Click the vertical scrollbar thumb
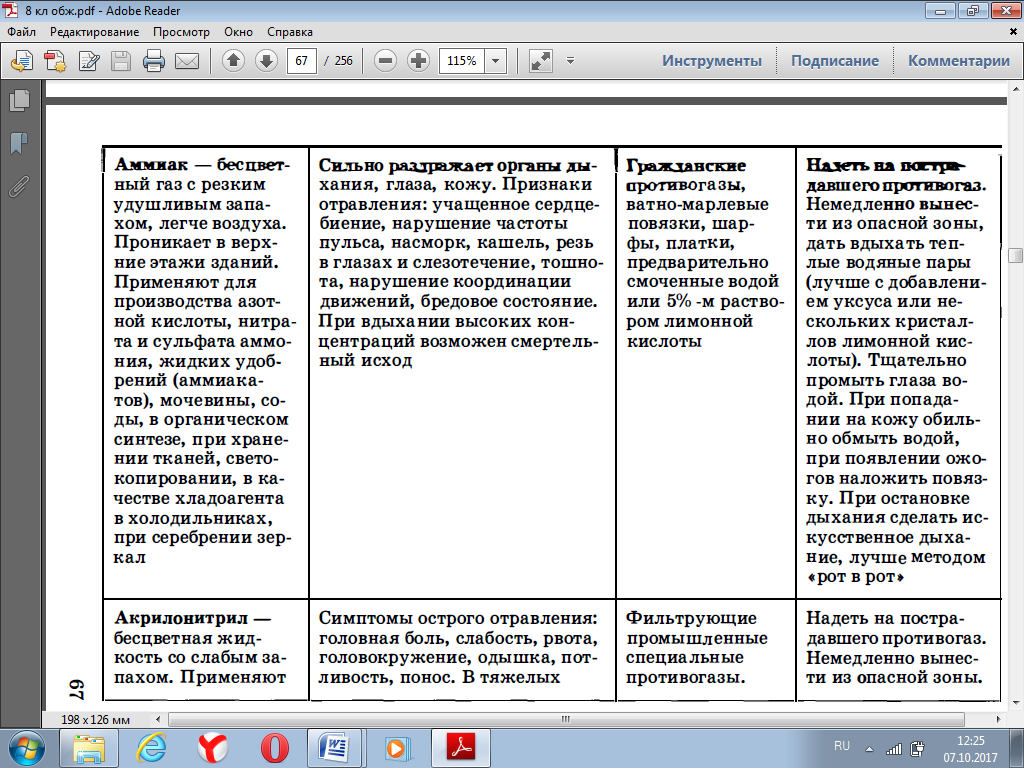 [x=1015, y=254]
